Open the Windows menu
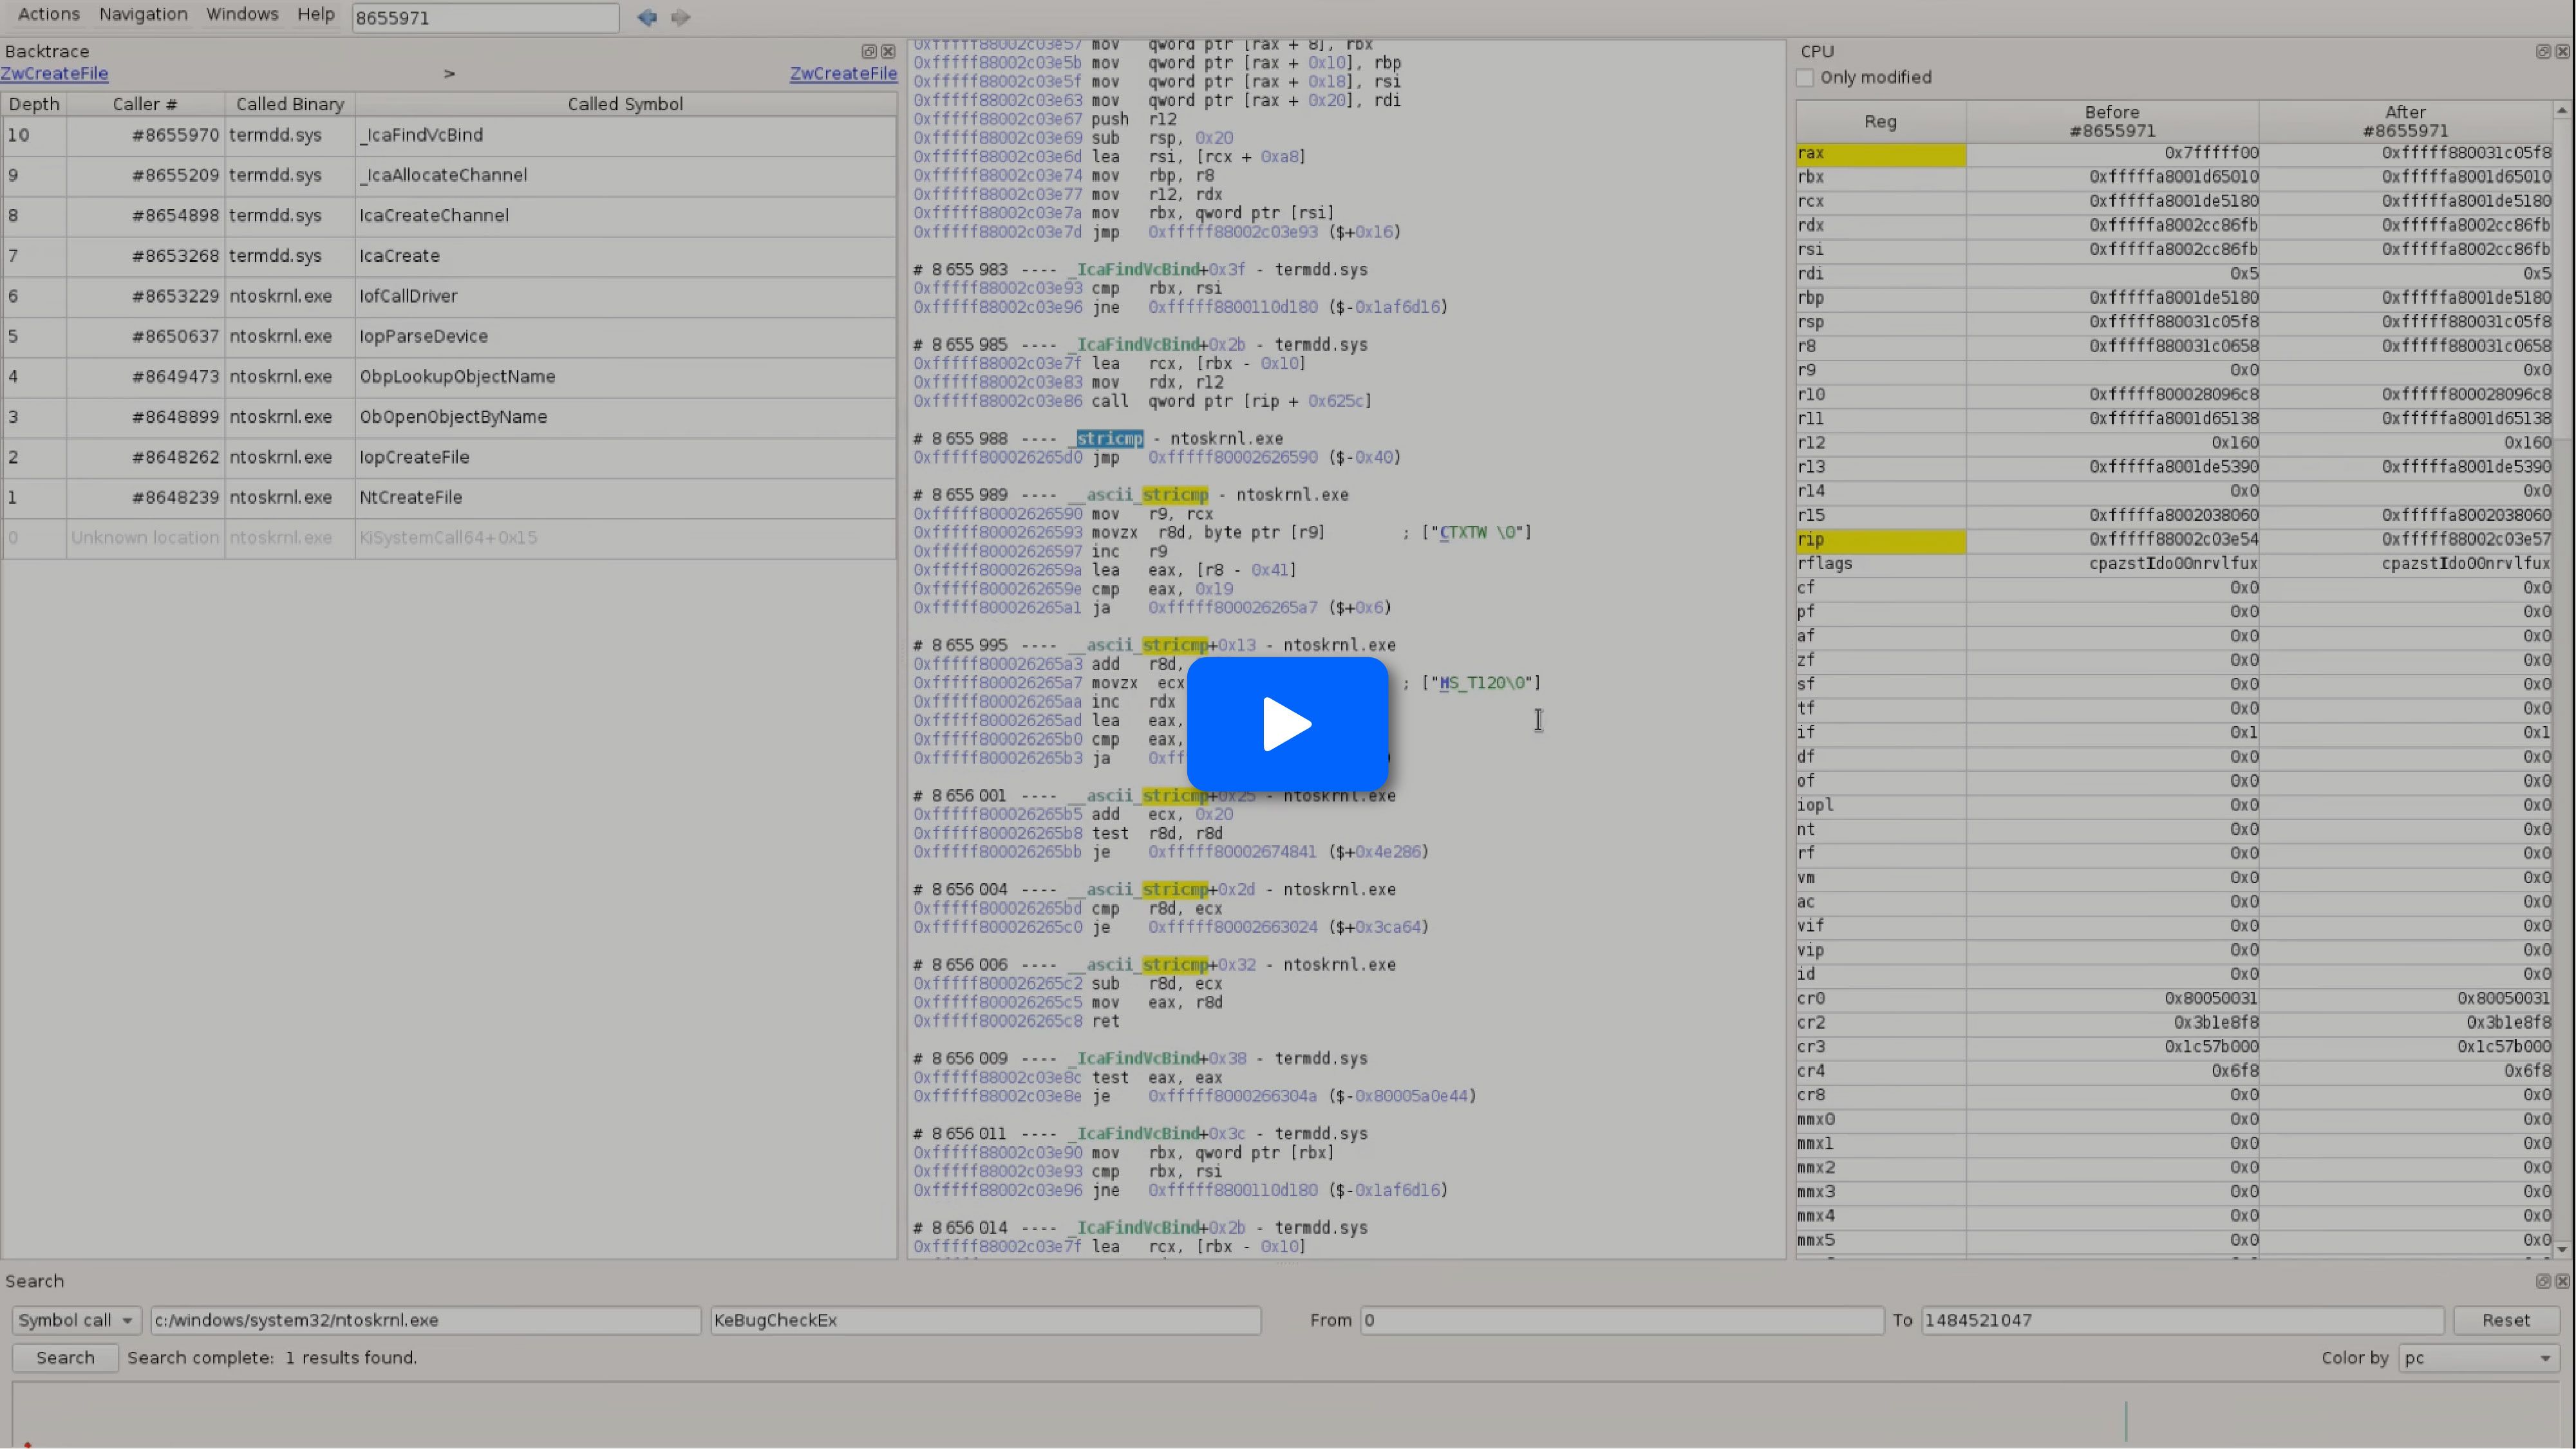The width and height of the screenshot is (2576, 1449). (242, 14)
